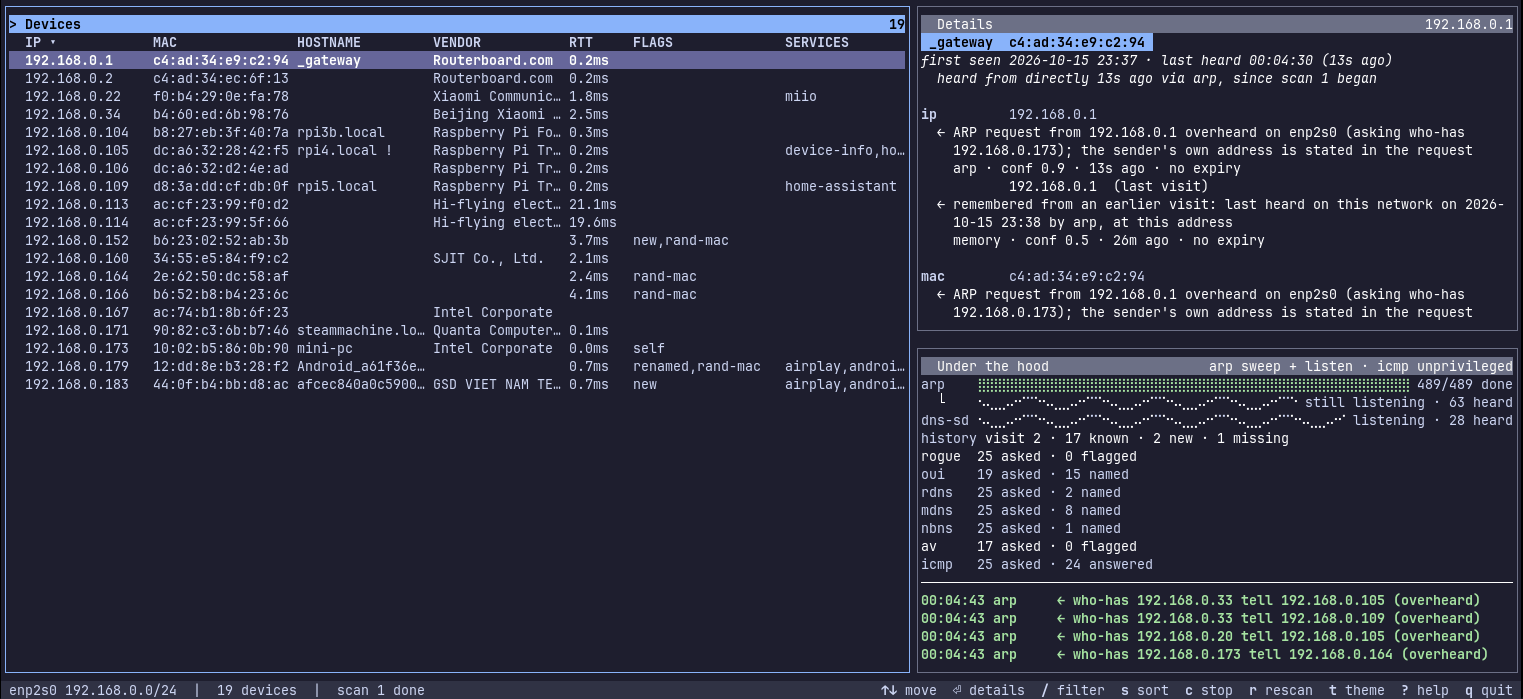
Task: Select the new,rand-mac device row
Action: (457, 241)
